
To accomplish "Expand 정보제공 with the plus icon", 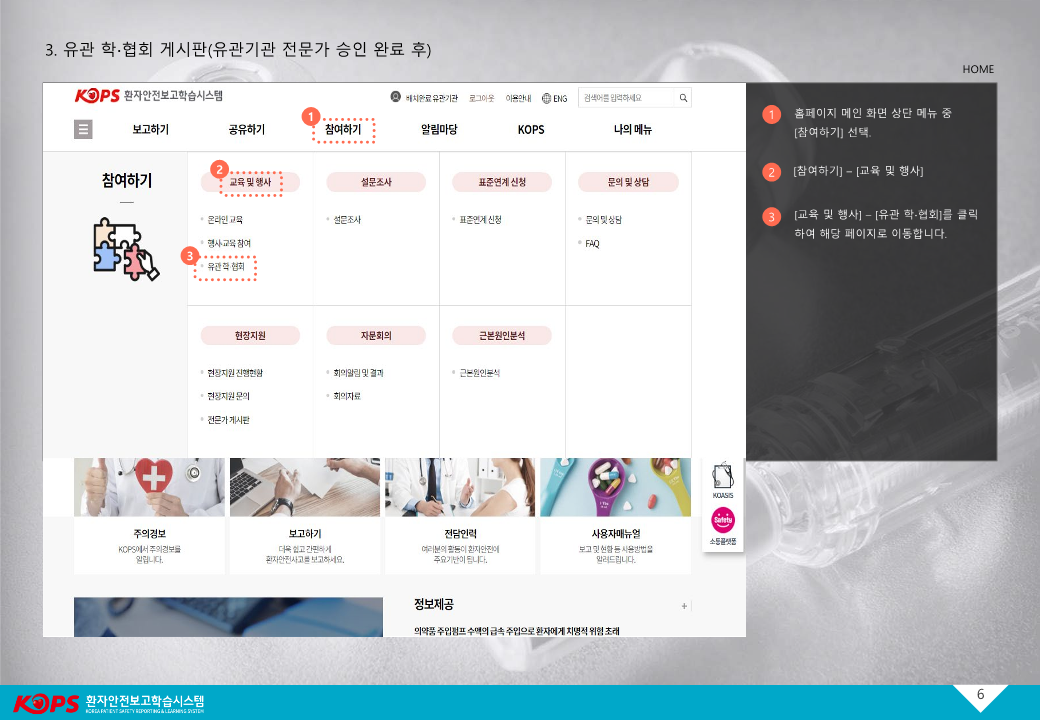I will (x=684, y=606).
